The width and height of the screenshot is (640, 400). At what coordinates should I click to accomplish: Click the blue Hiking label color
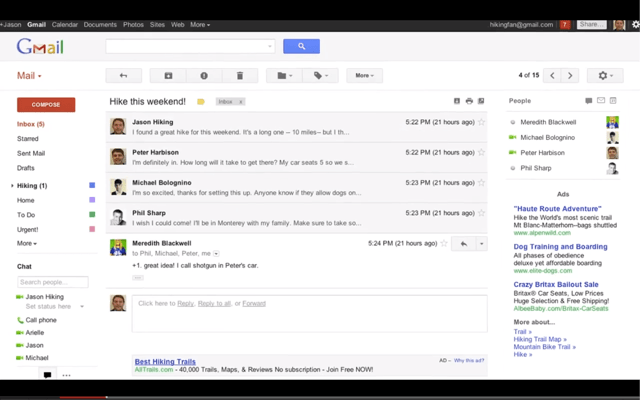point(92,185)
